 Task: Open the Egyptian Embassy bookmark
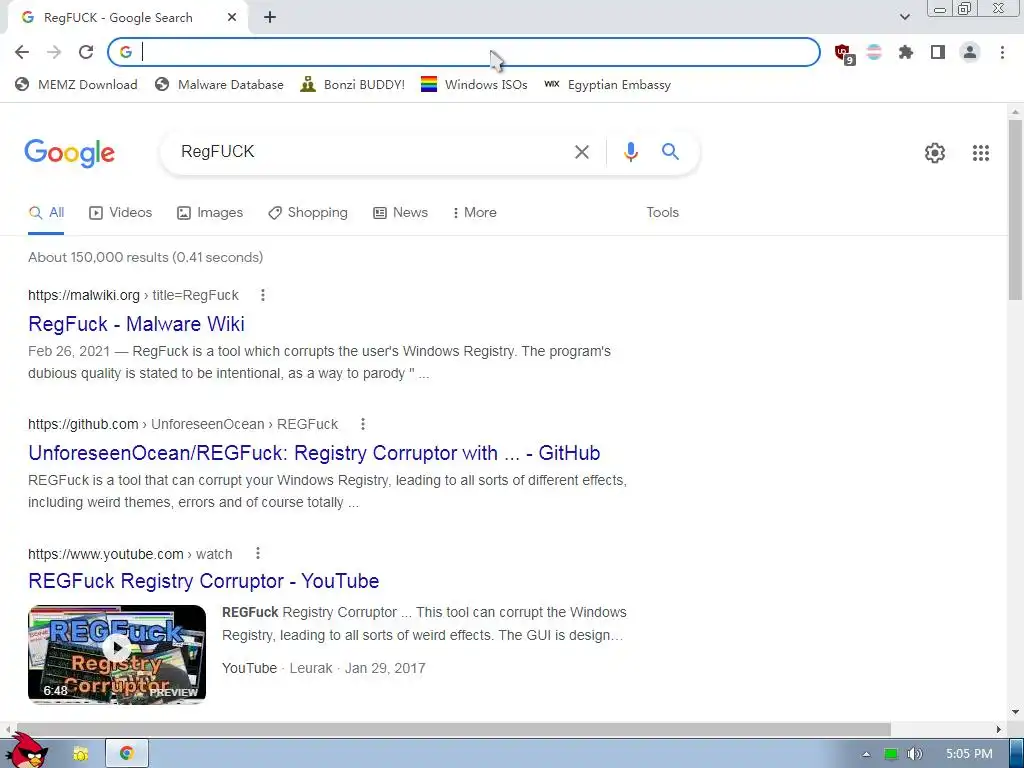point(607,84)
